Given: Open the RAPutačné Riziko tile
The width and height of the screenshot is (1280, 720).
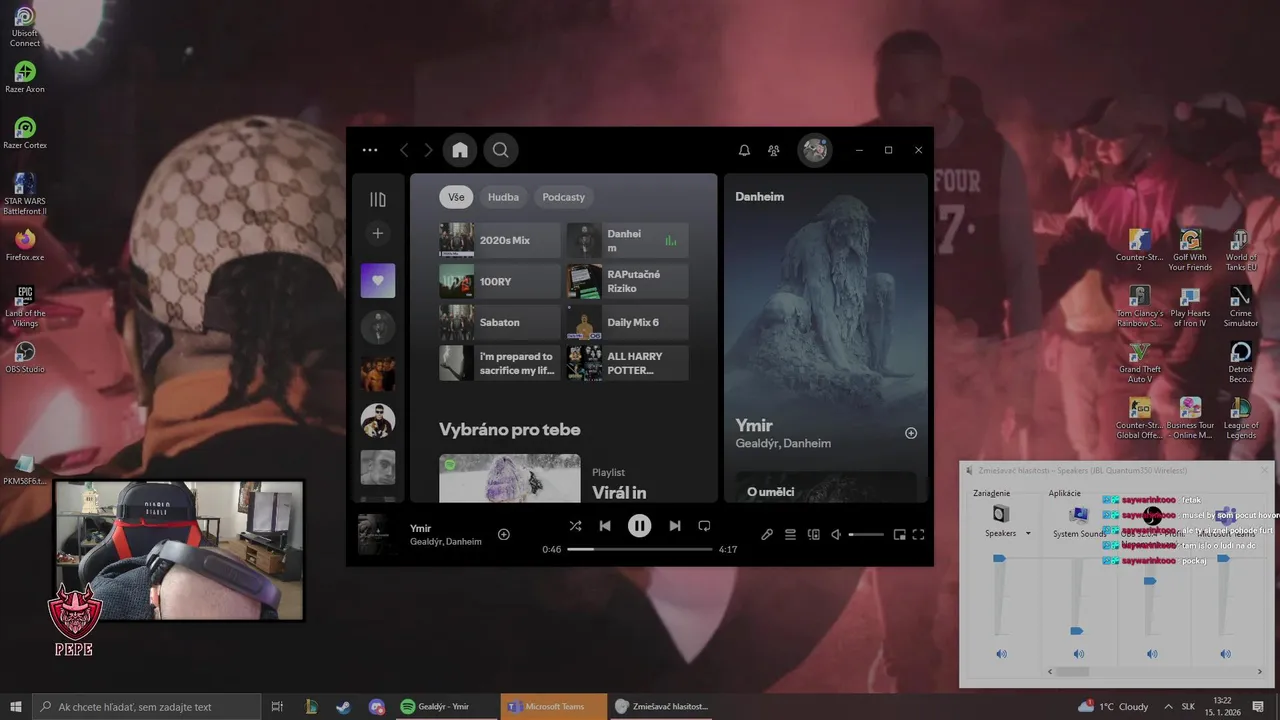Looking at the screenshot, I should 627,282.
